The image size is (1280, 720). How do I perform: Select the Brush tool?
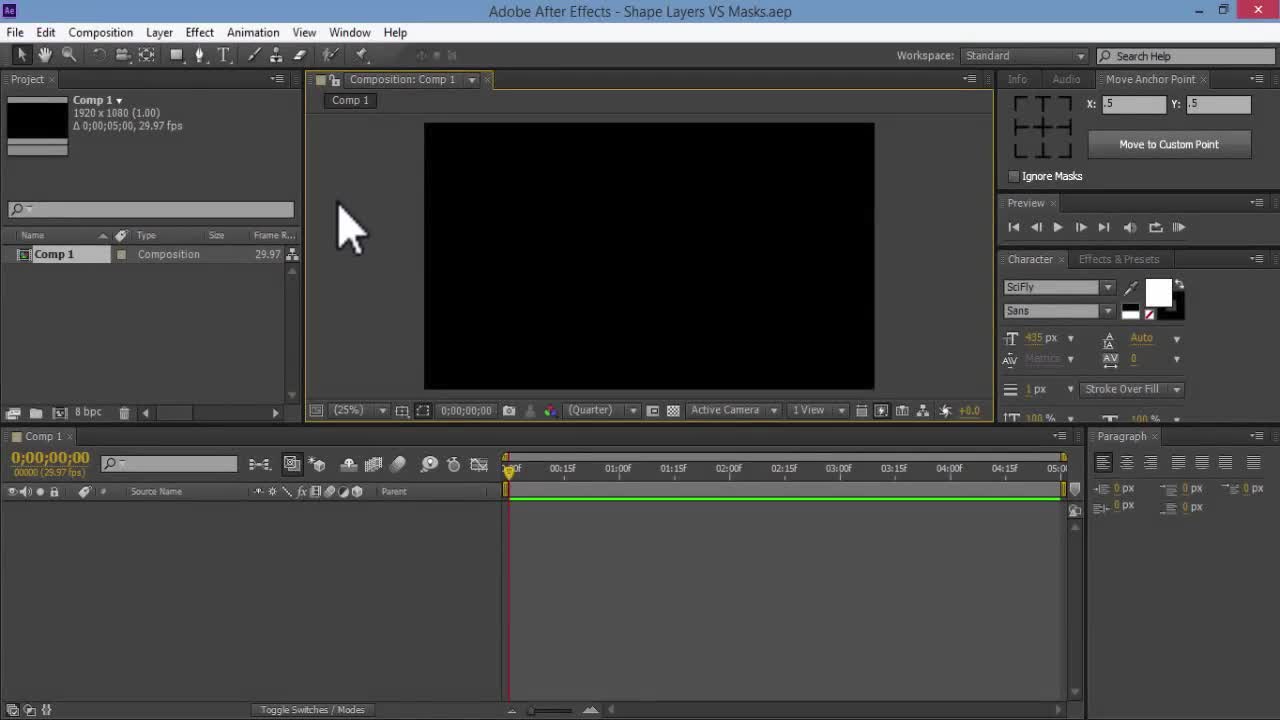pos(254,56)
